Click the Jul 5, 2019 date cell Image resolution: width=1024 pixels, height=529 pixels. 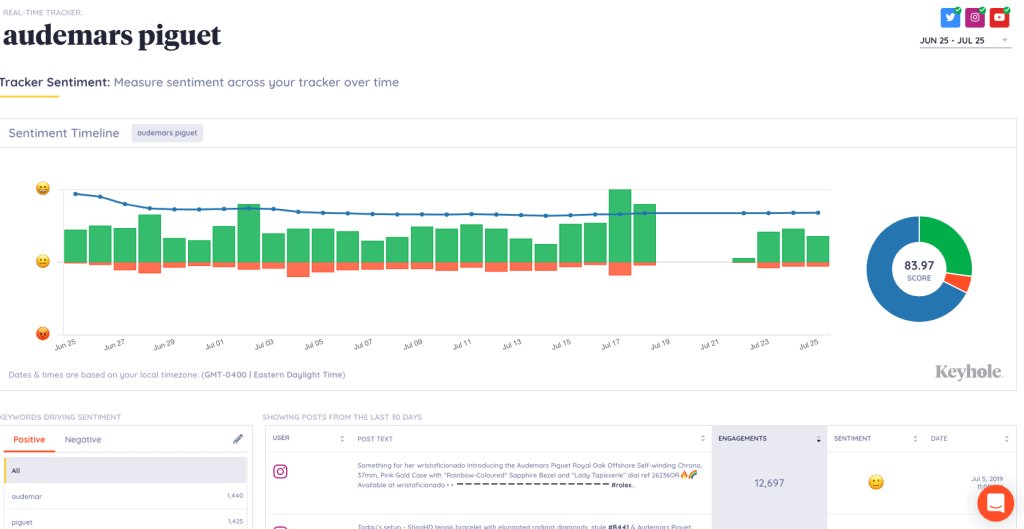pos(987,482)
